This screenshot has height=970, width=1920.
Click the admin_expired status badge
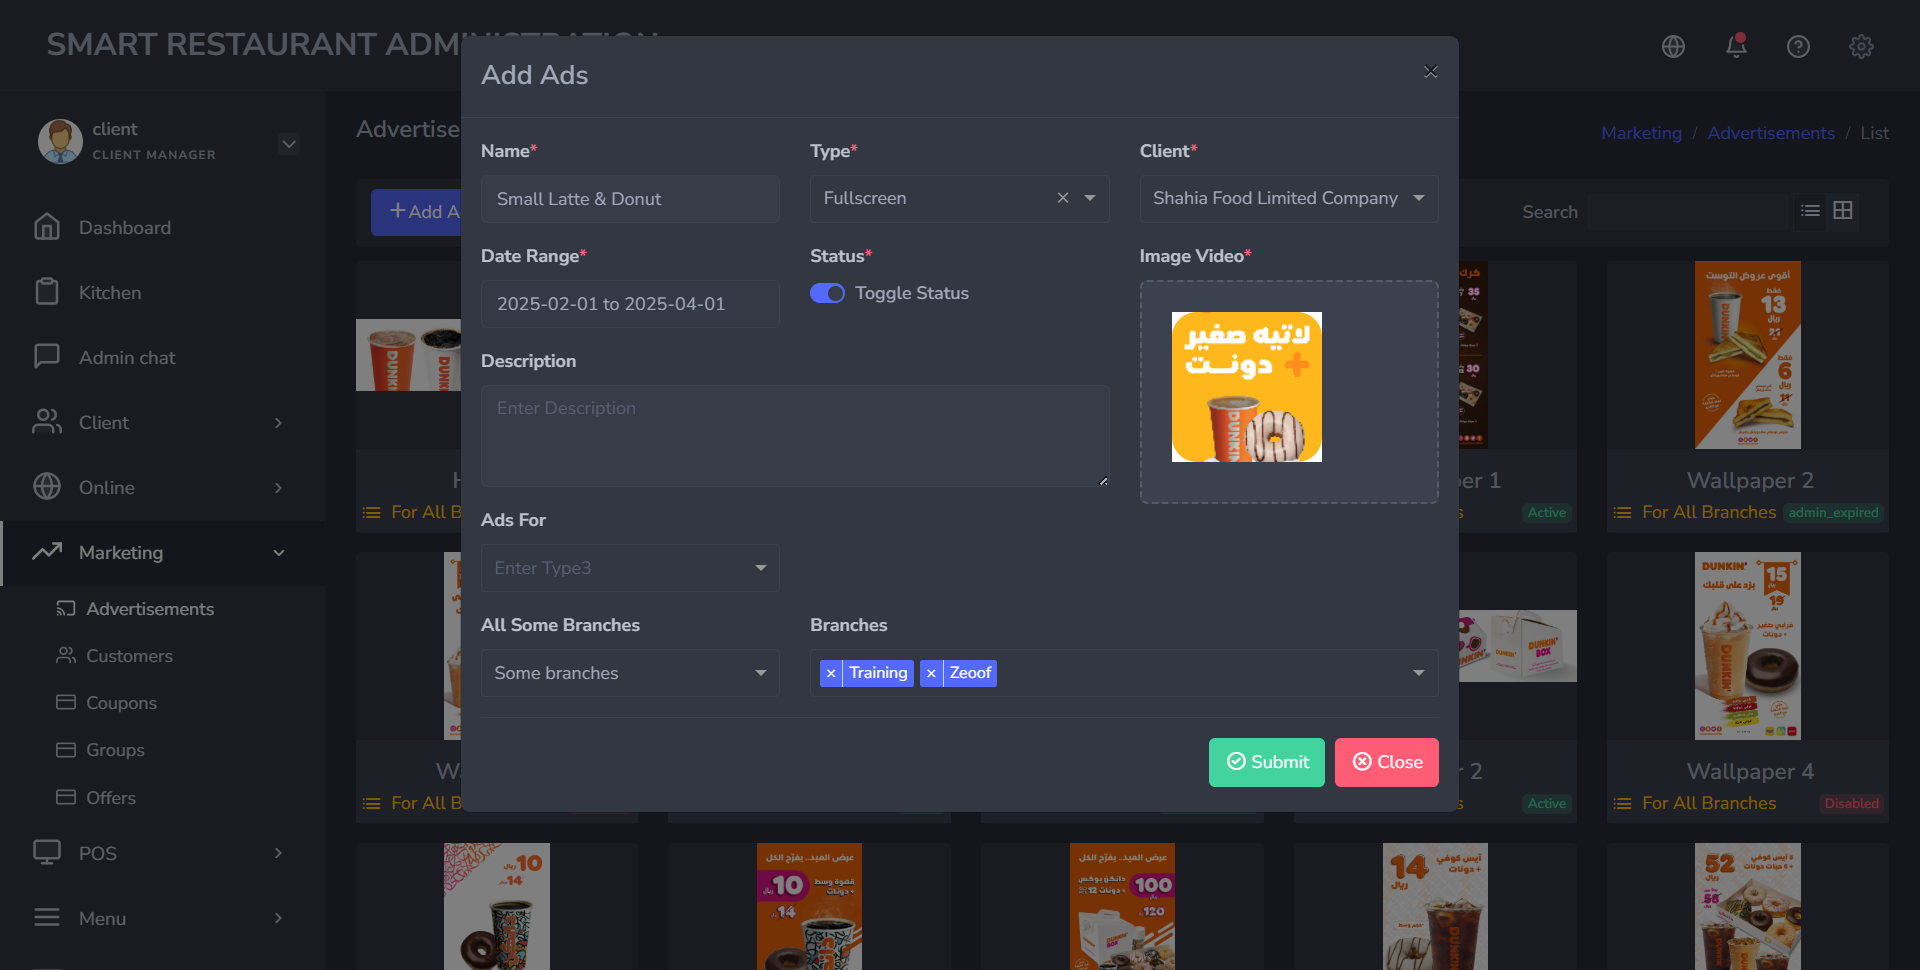(x=1833, y=513)
